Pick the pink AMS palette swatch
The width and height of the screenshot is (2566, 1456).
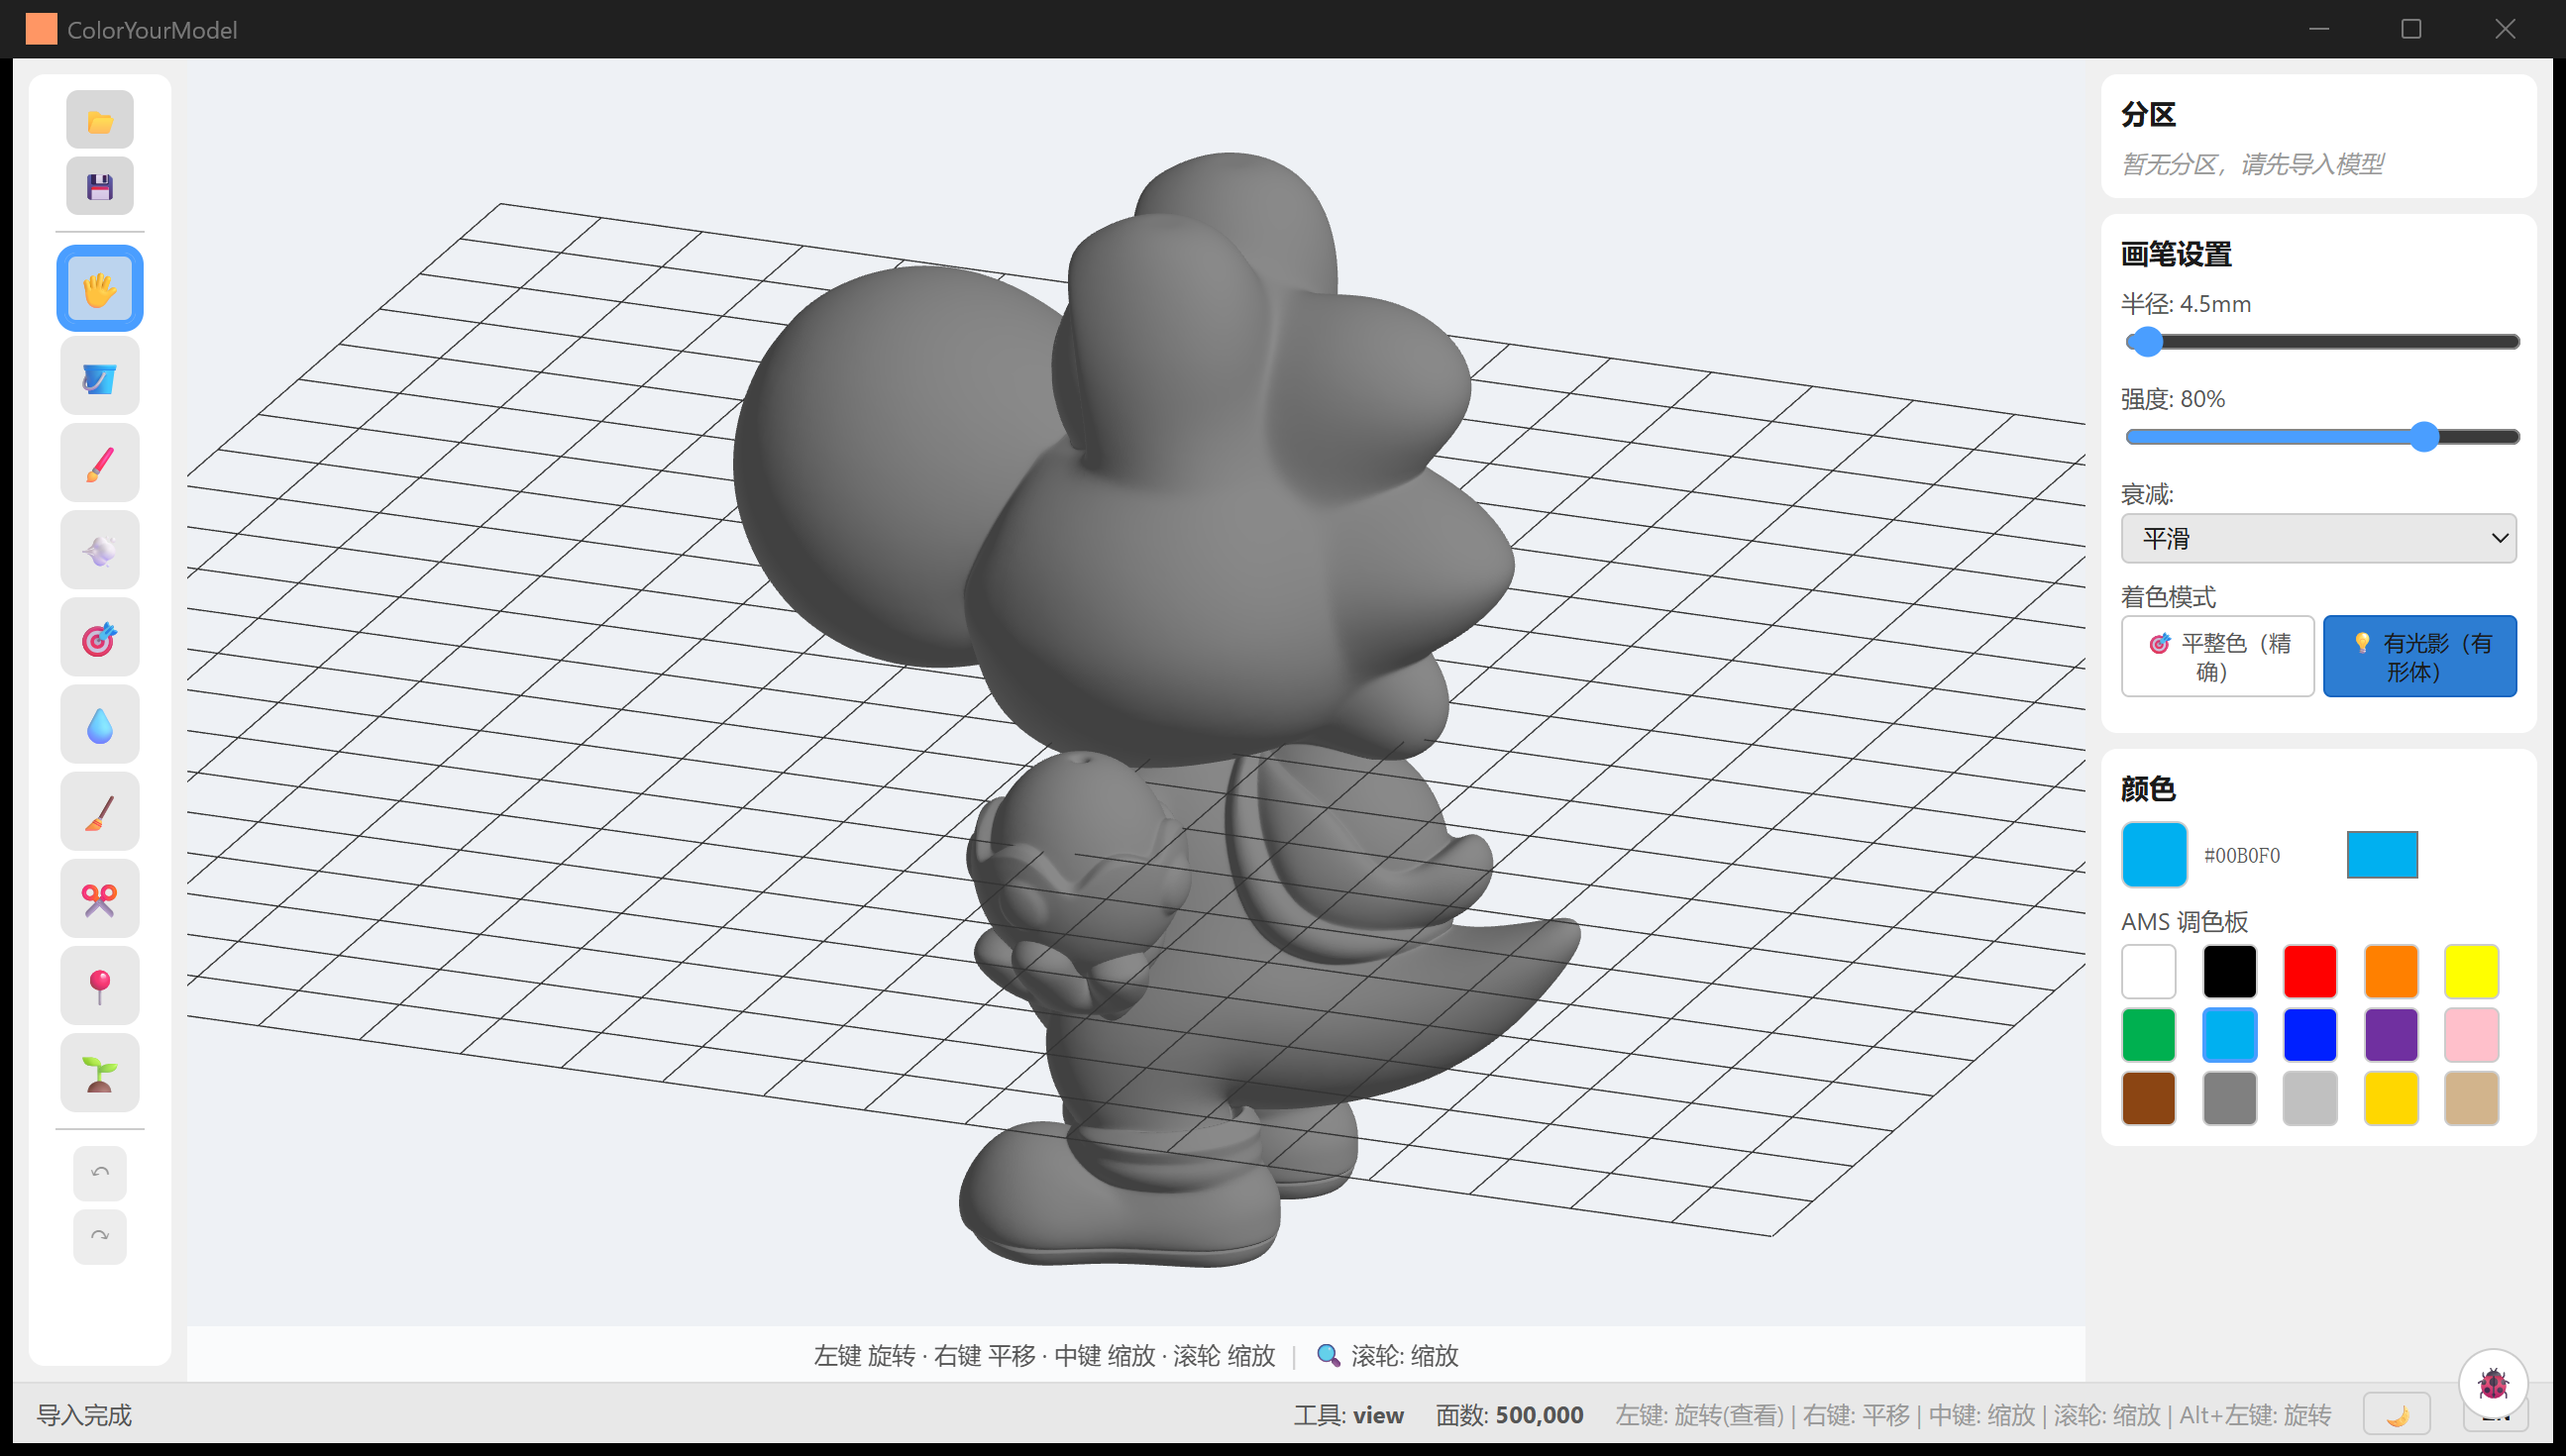(2471, 1035)
